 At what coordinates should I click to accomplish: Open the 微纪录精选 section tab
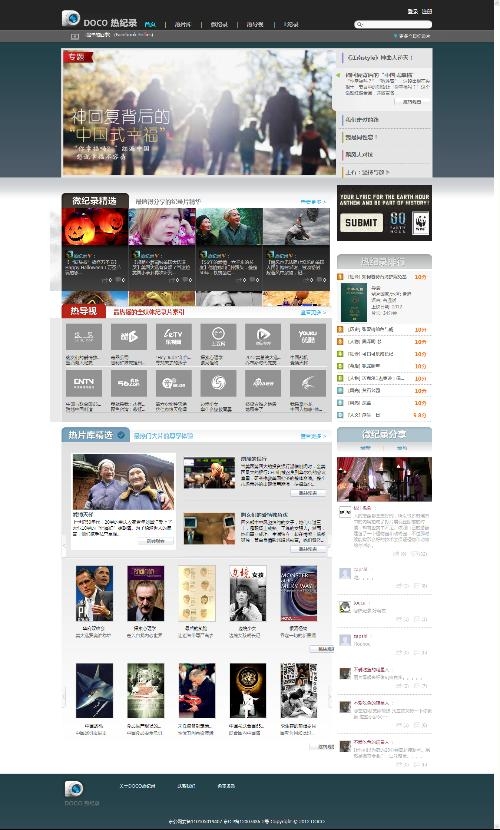[x=95, y=201]
